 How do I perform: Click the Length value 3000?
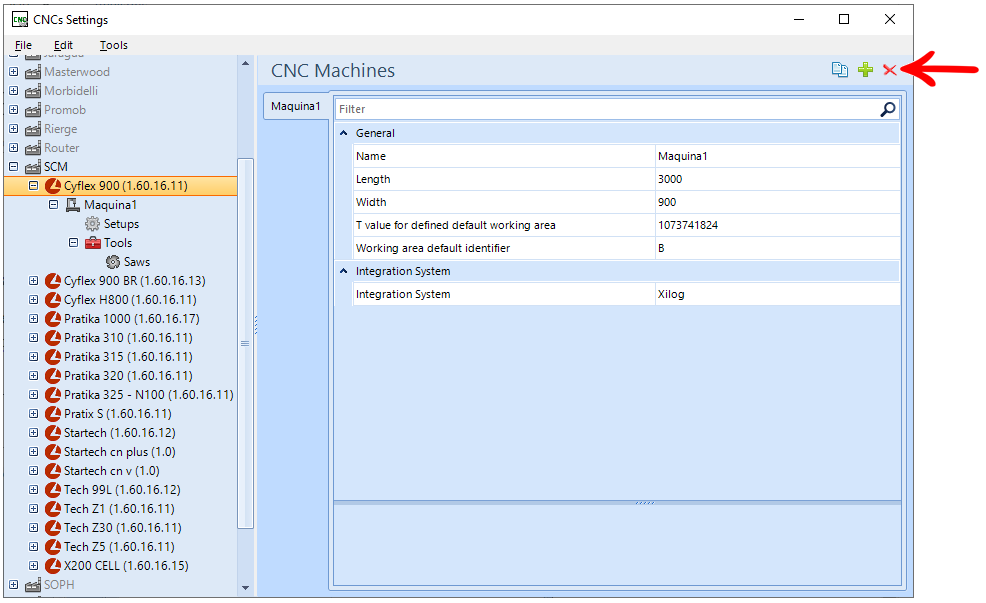(777, 179)
